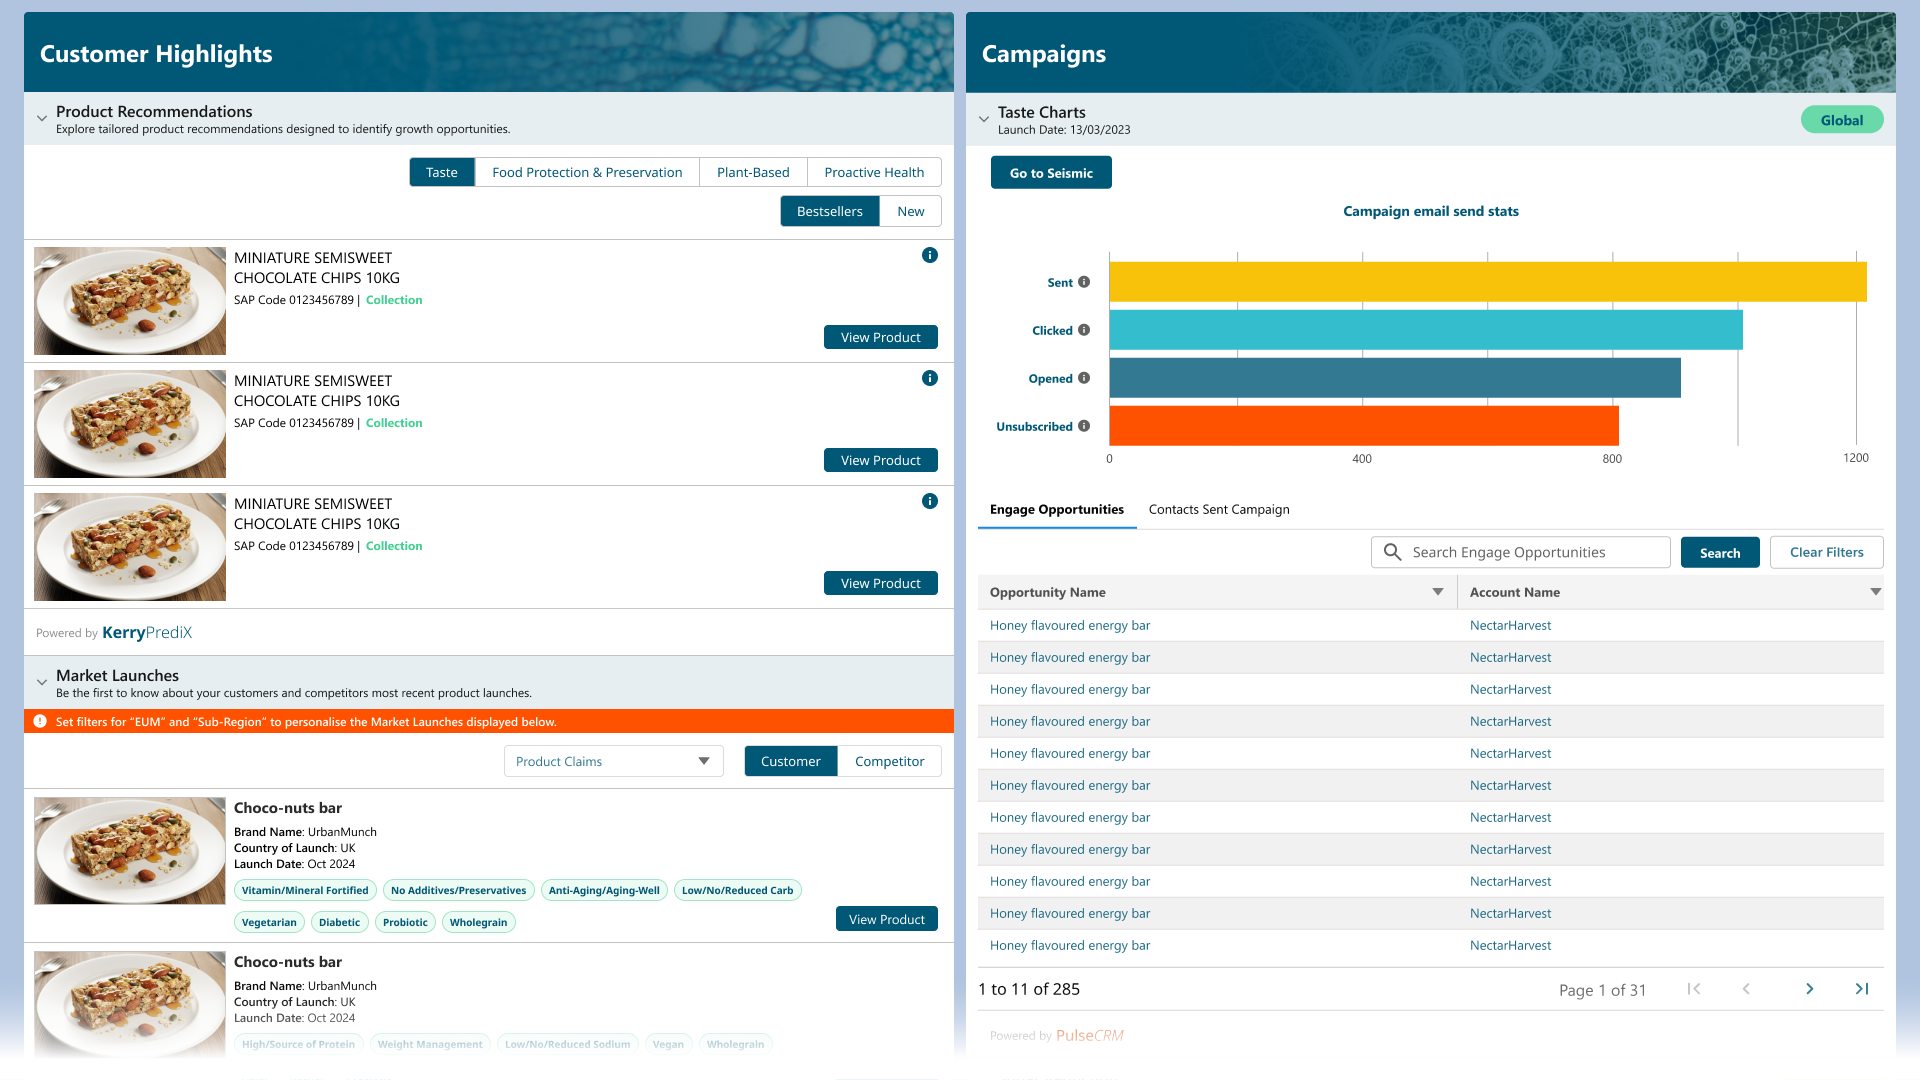Screen dimensions: 1920x1080
Task: Click the search magnifier in Engage Opportunities
Action: [x=1391, y=552]
